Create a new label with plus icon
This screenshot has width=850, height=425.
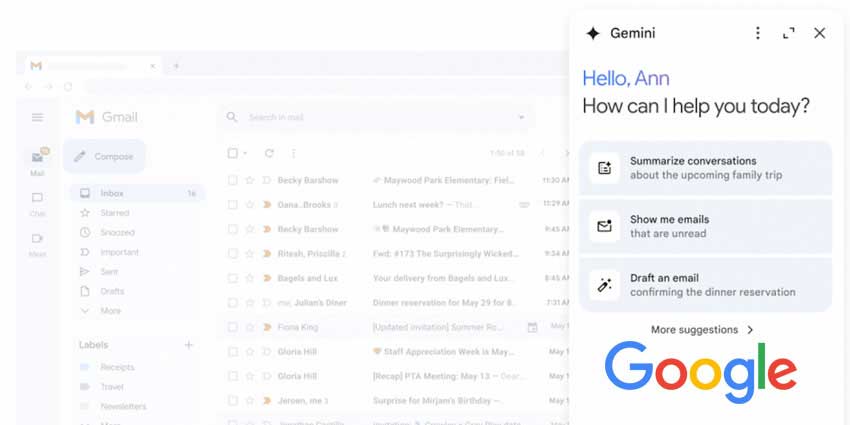(x=189, y=345)
